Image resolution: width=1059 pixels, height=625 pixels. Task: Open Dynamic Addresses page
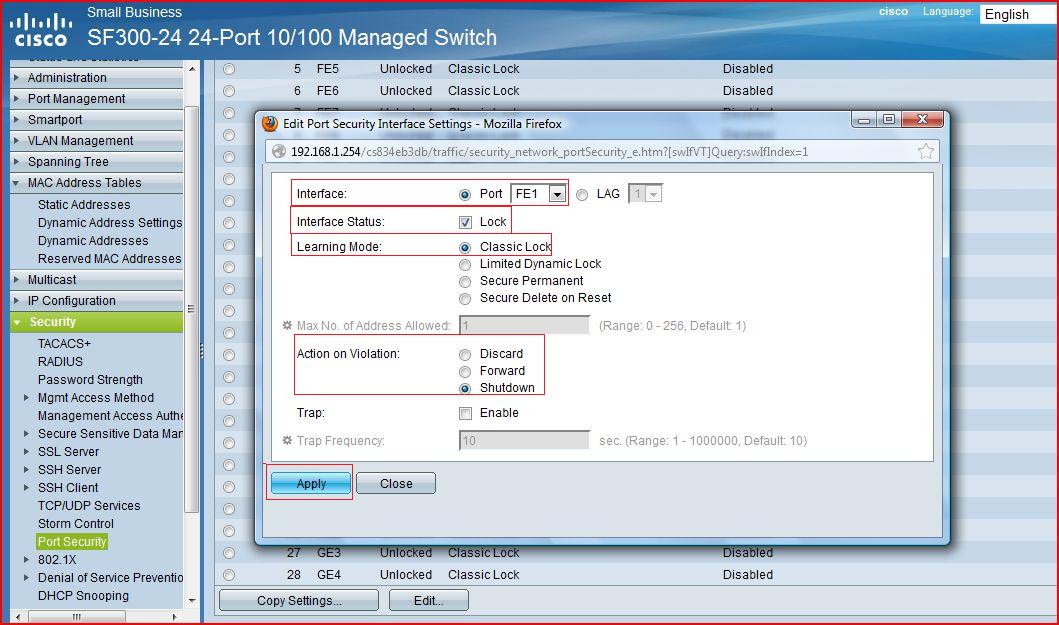(93, 241)
